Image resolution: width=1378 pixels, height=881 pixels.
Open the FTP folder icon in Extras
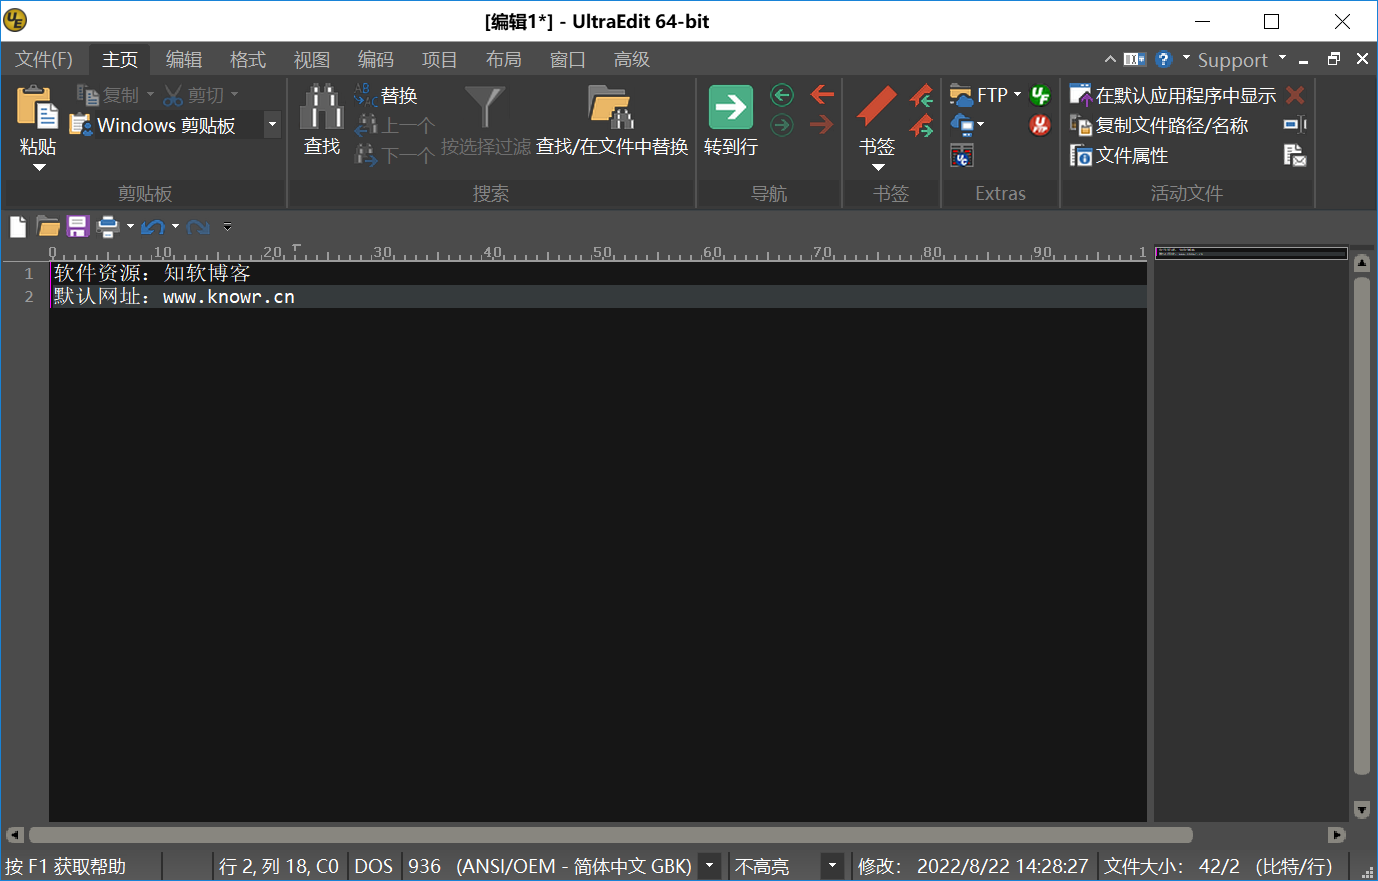[x=961, y=95]
